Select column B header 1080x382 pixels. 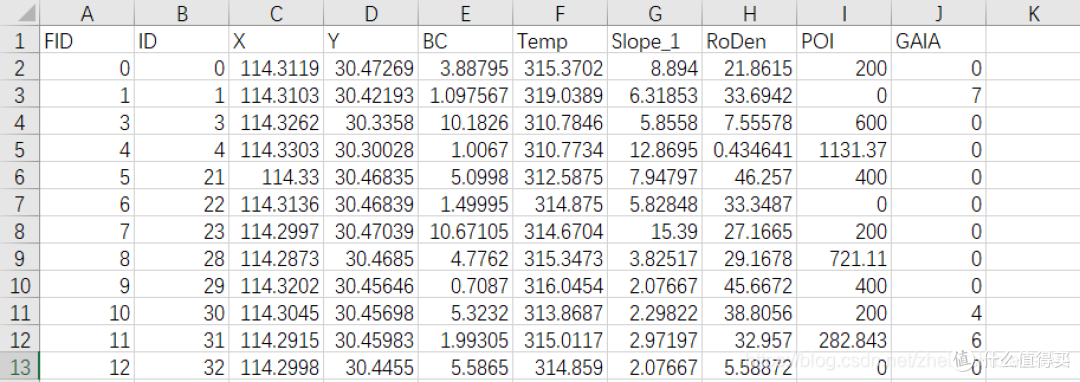pyautogui.click(x=182, y=13)
